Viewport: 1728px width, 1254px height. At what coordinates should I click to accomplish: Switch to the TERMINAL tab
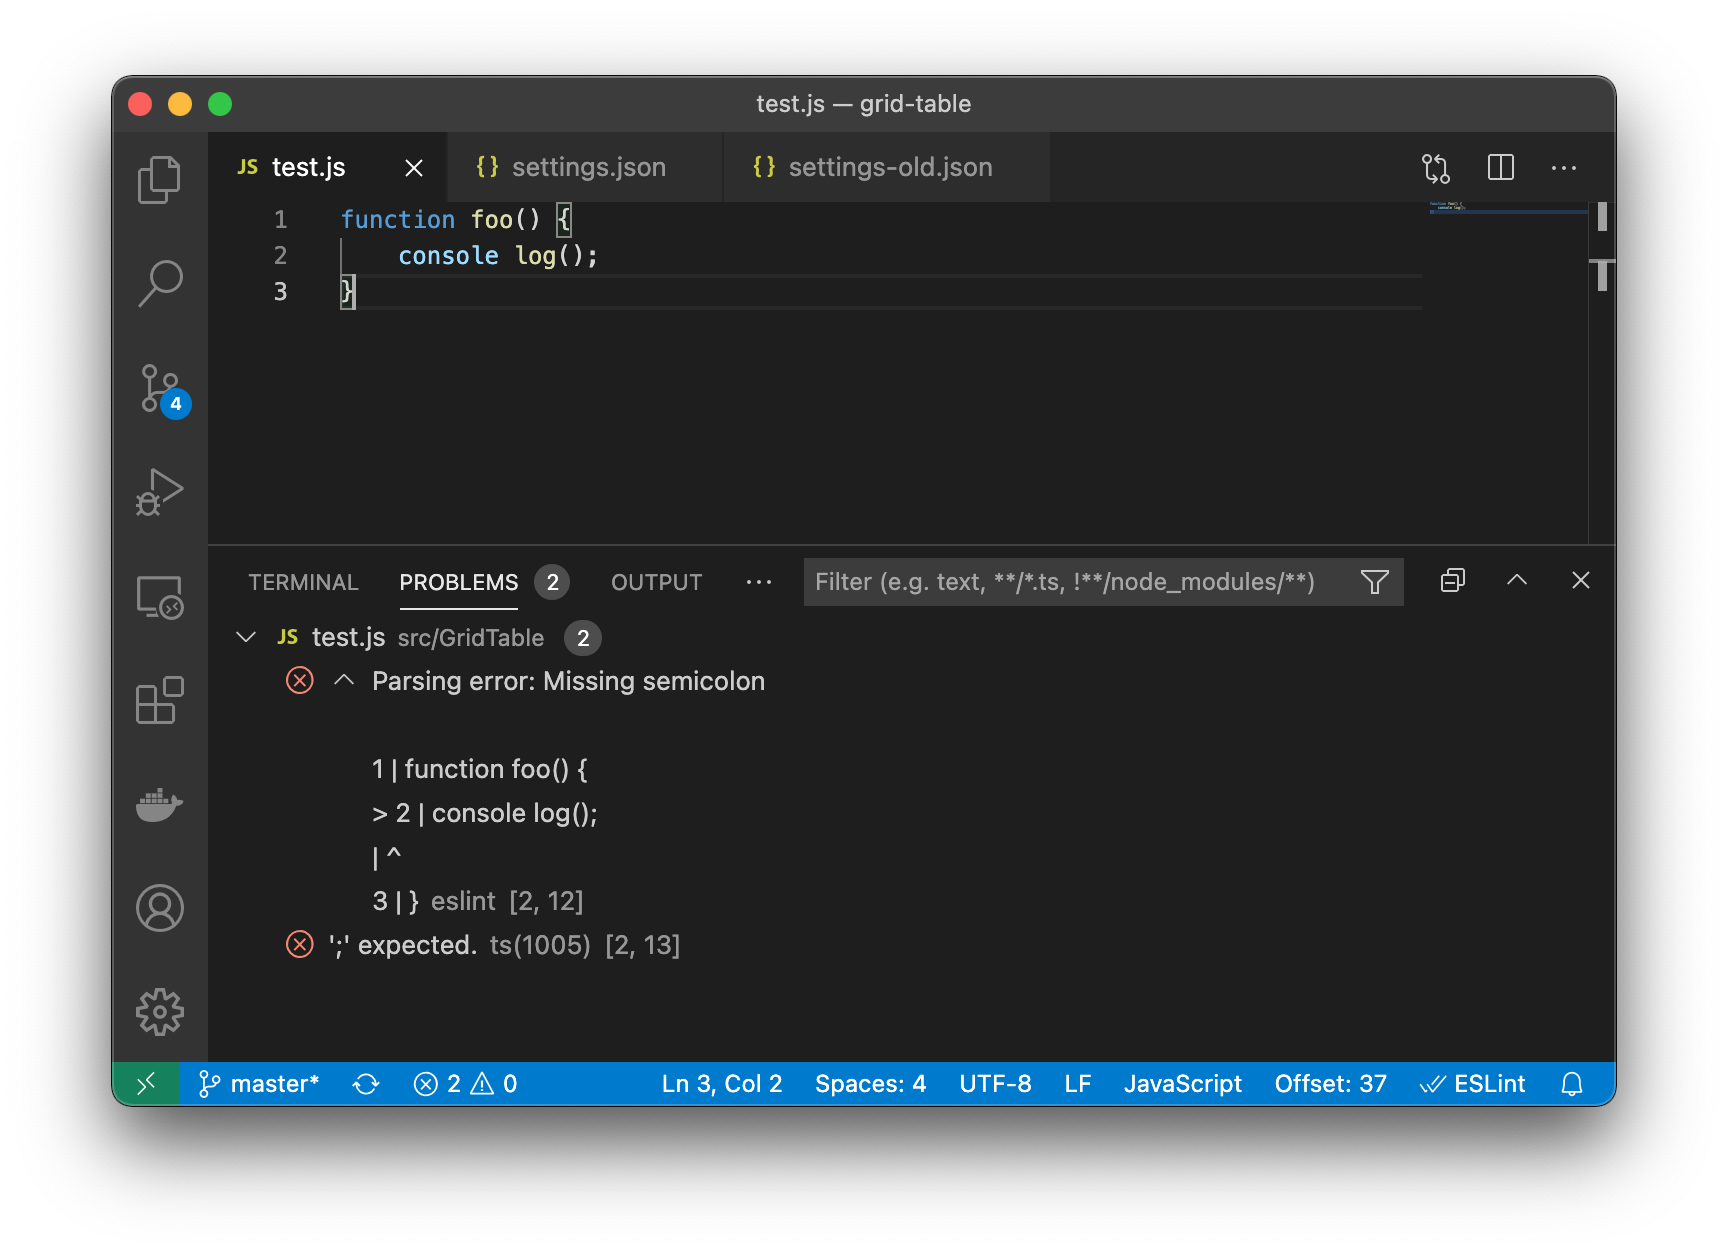[303, 582]
